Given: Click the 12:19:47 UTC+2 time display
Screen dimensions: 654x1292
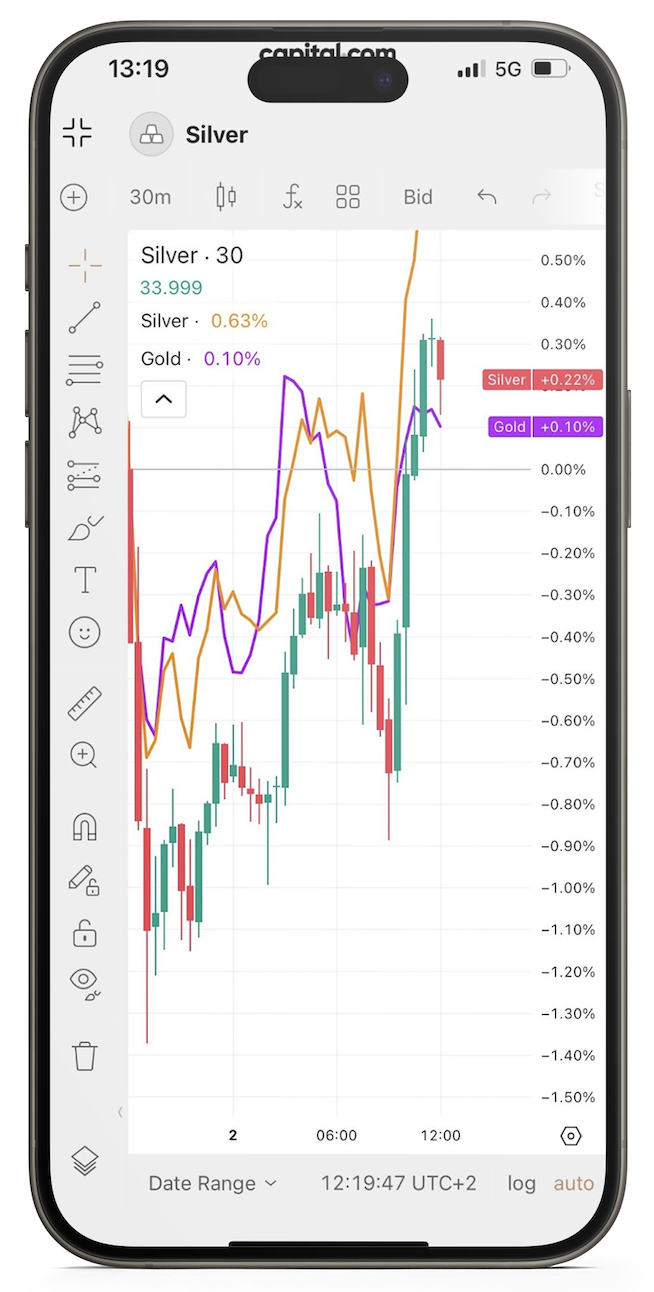Looking at the screenshot, I should (398, 1183).
